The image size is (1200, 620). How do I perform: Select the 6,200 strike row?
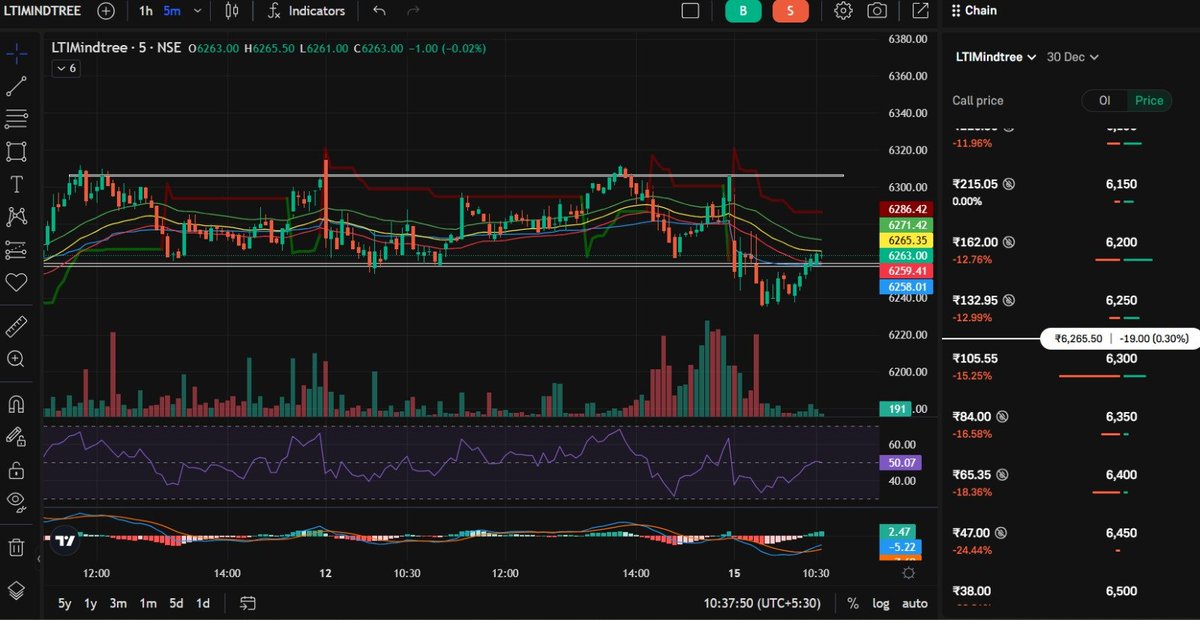pos(1069,250)
